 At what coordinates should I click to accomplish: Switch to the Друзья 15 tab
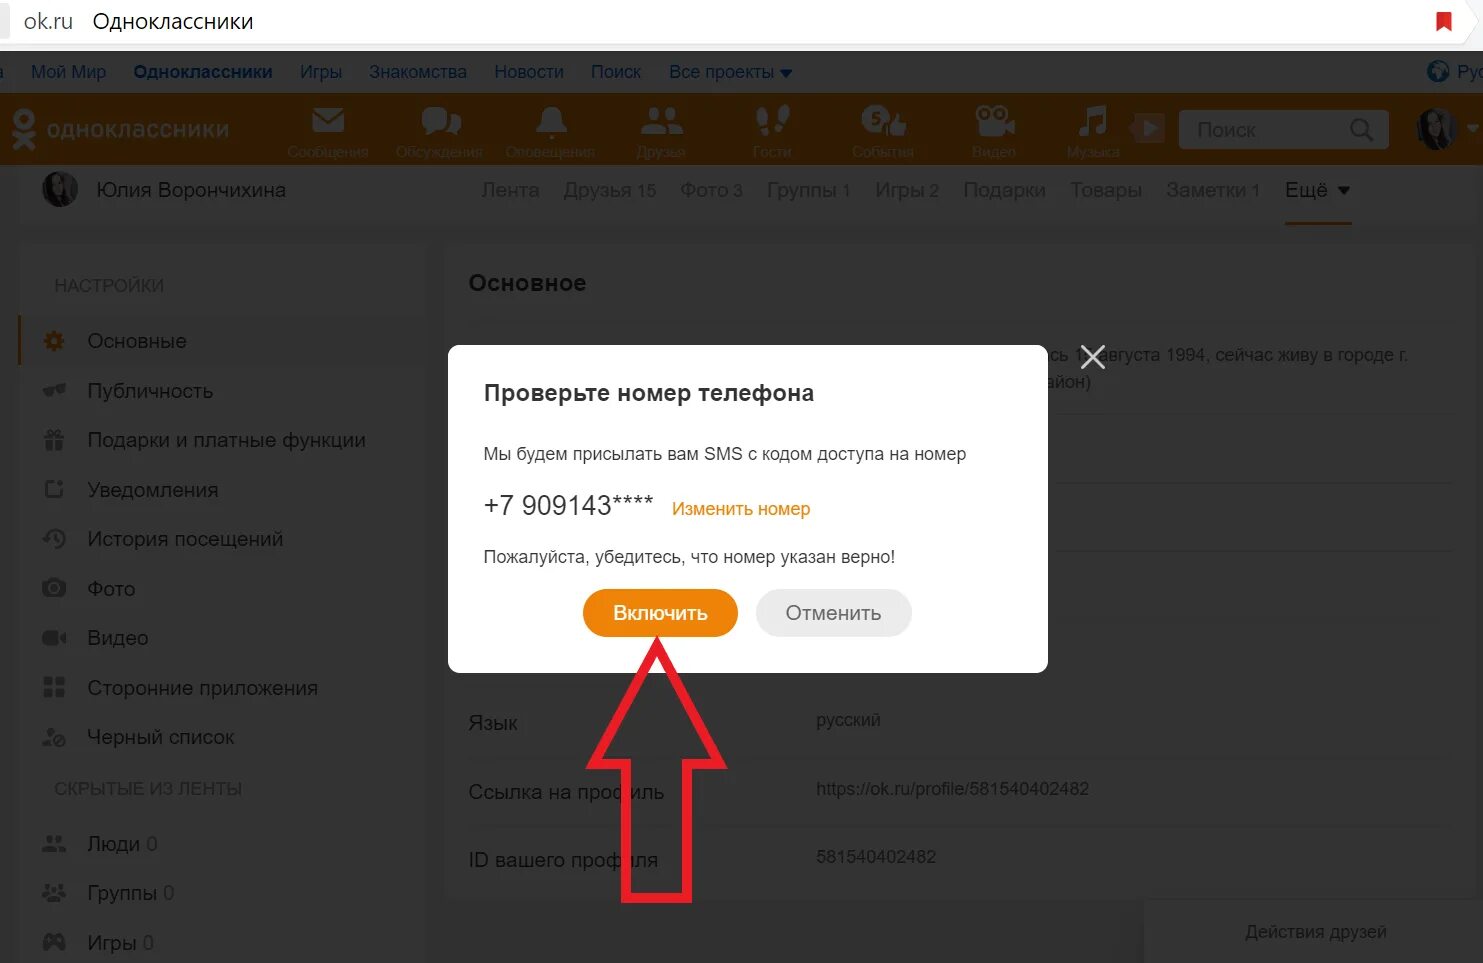(x=610, y=190)
